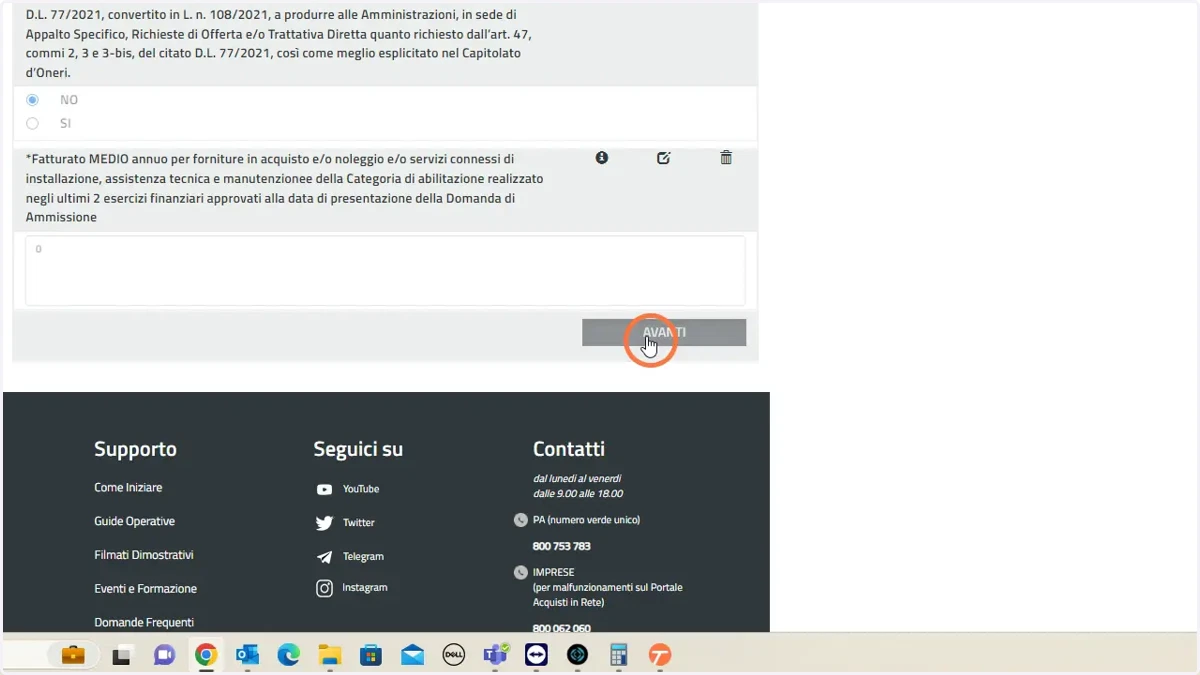1200x675 pixels.
Task: Open the YouTube icon in footer
Action: pyautogui.click(x=324, y=490)
